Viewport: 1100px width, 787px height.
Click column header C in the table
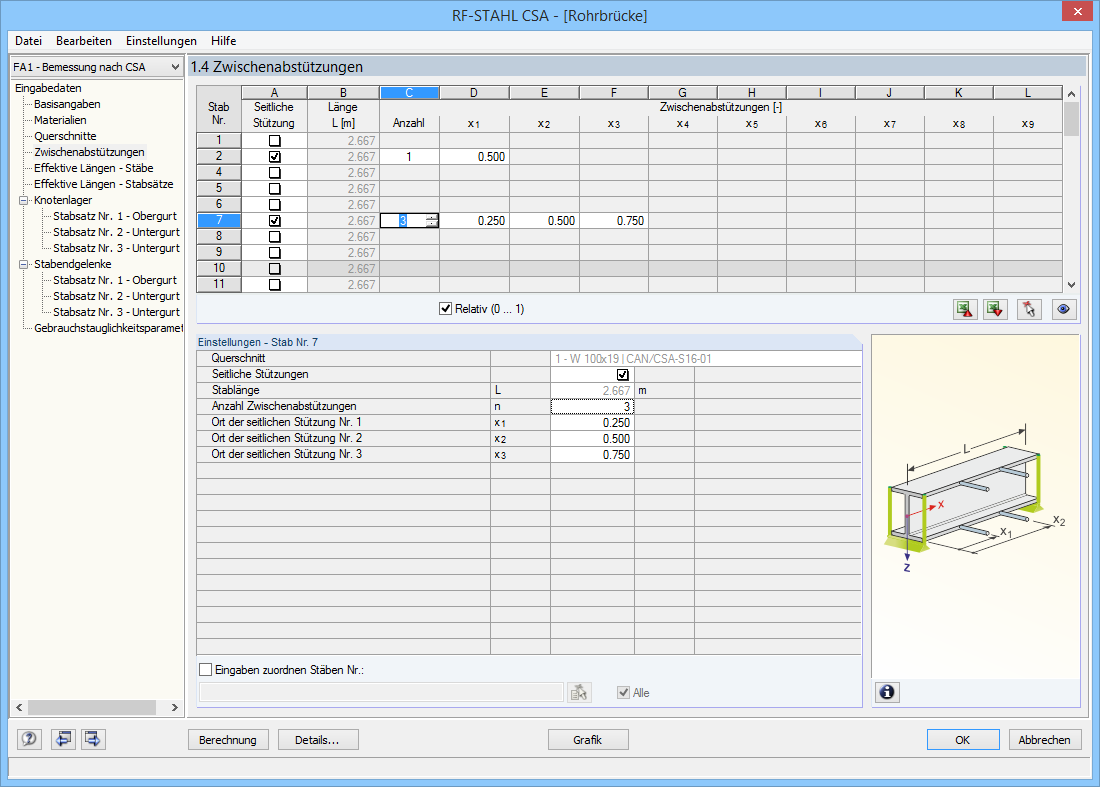[409, 93]
